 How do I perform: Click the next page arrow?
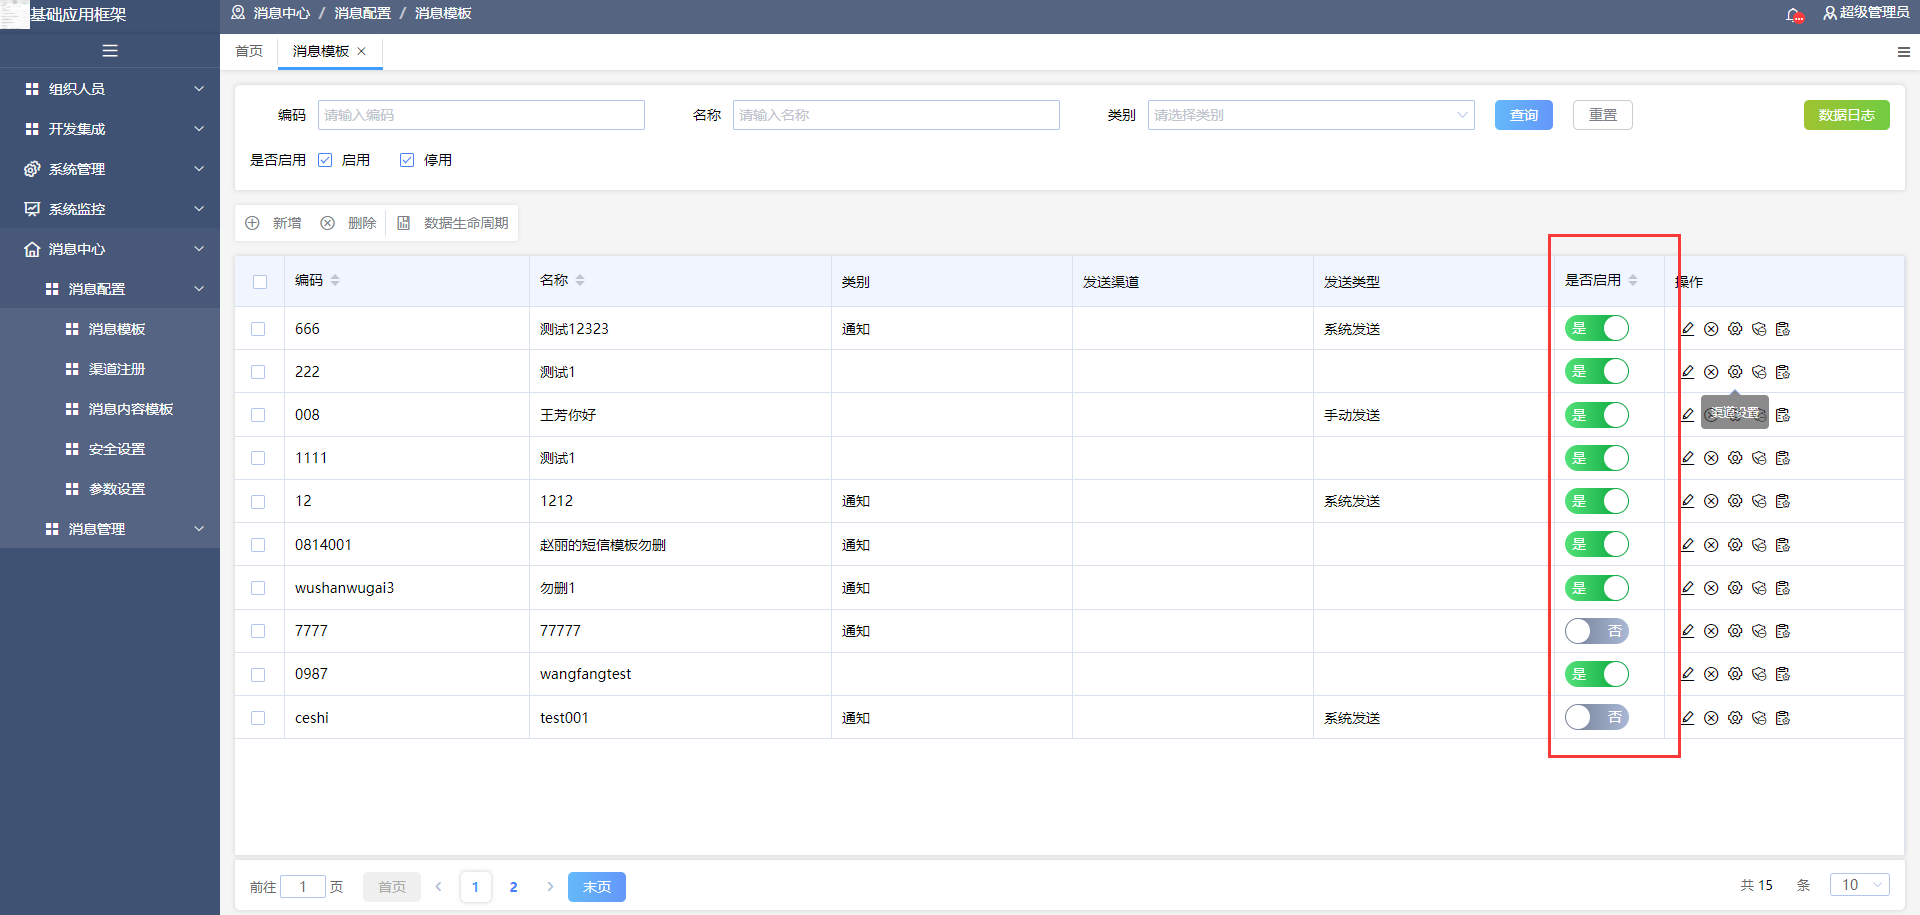(550, 887)
